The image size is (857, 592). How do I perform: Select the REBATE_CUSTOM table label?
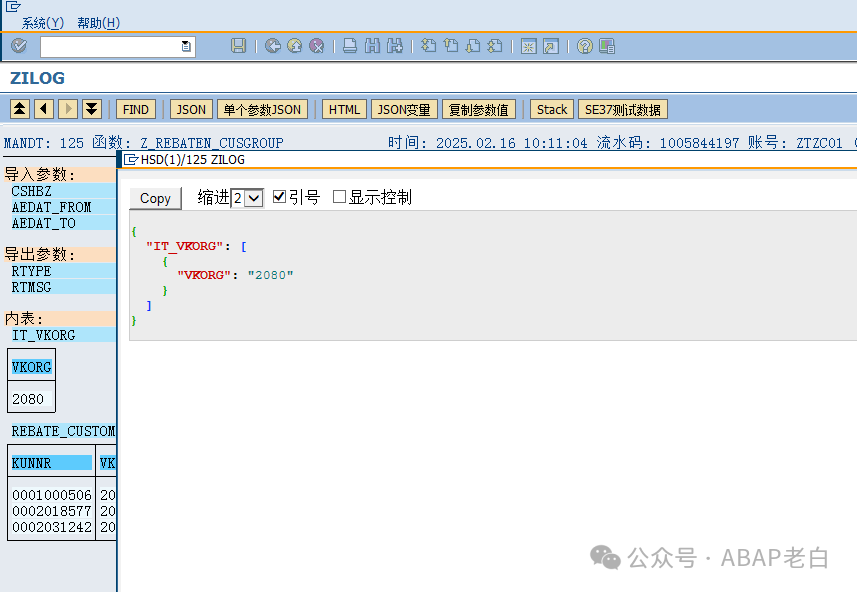pos(63,431)
